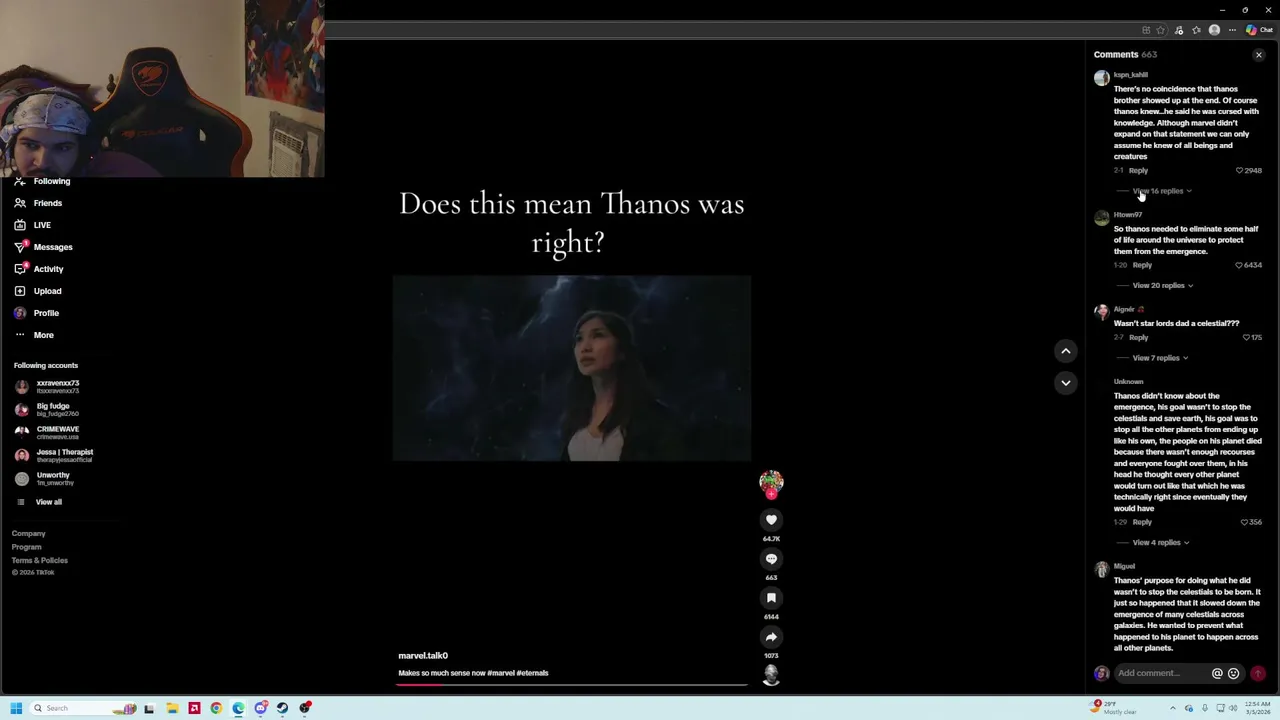This screenshot has width=1280, height=720.
Task: Open the creator avatar above the like button
Action: [771, 483]
